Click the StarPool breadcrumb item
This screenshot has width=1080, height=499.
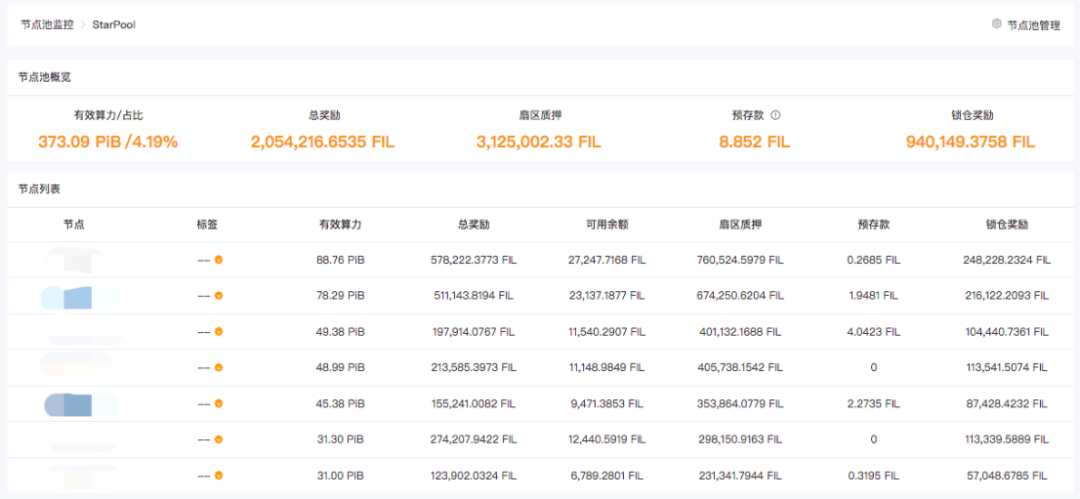(114, 25)
